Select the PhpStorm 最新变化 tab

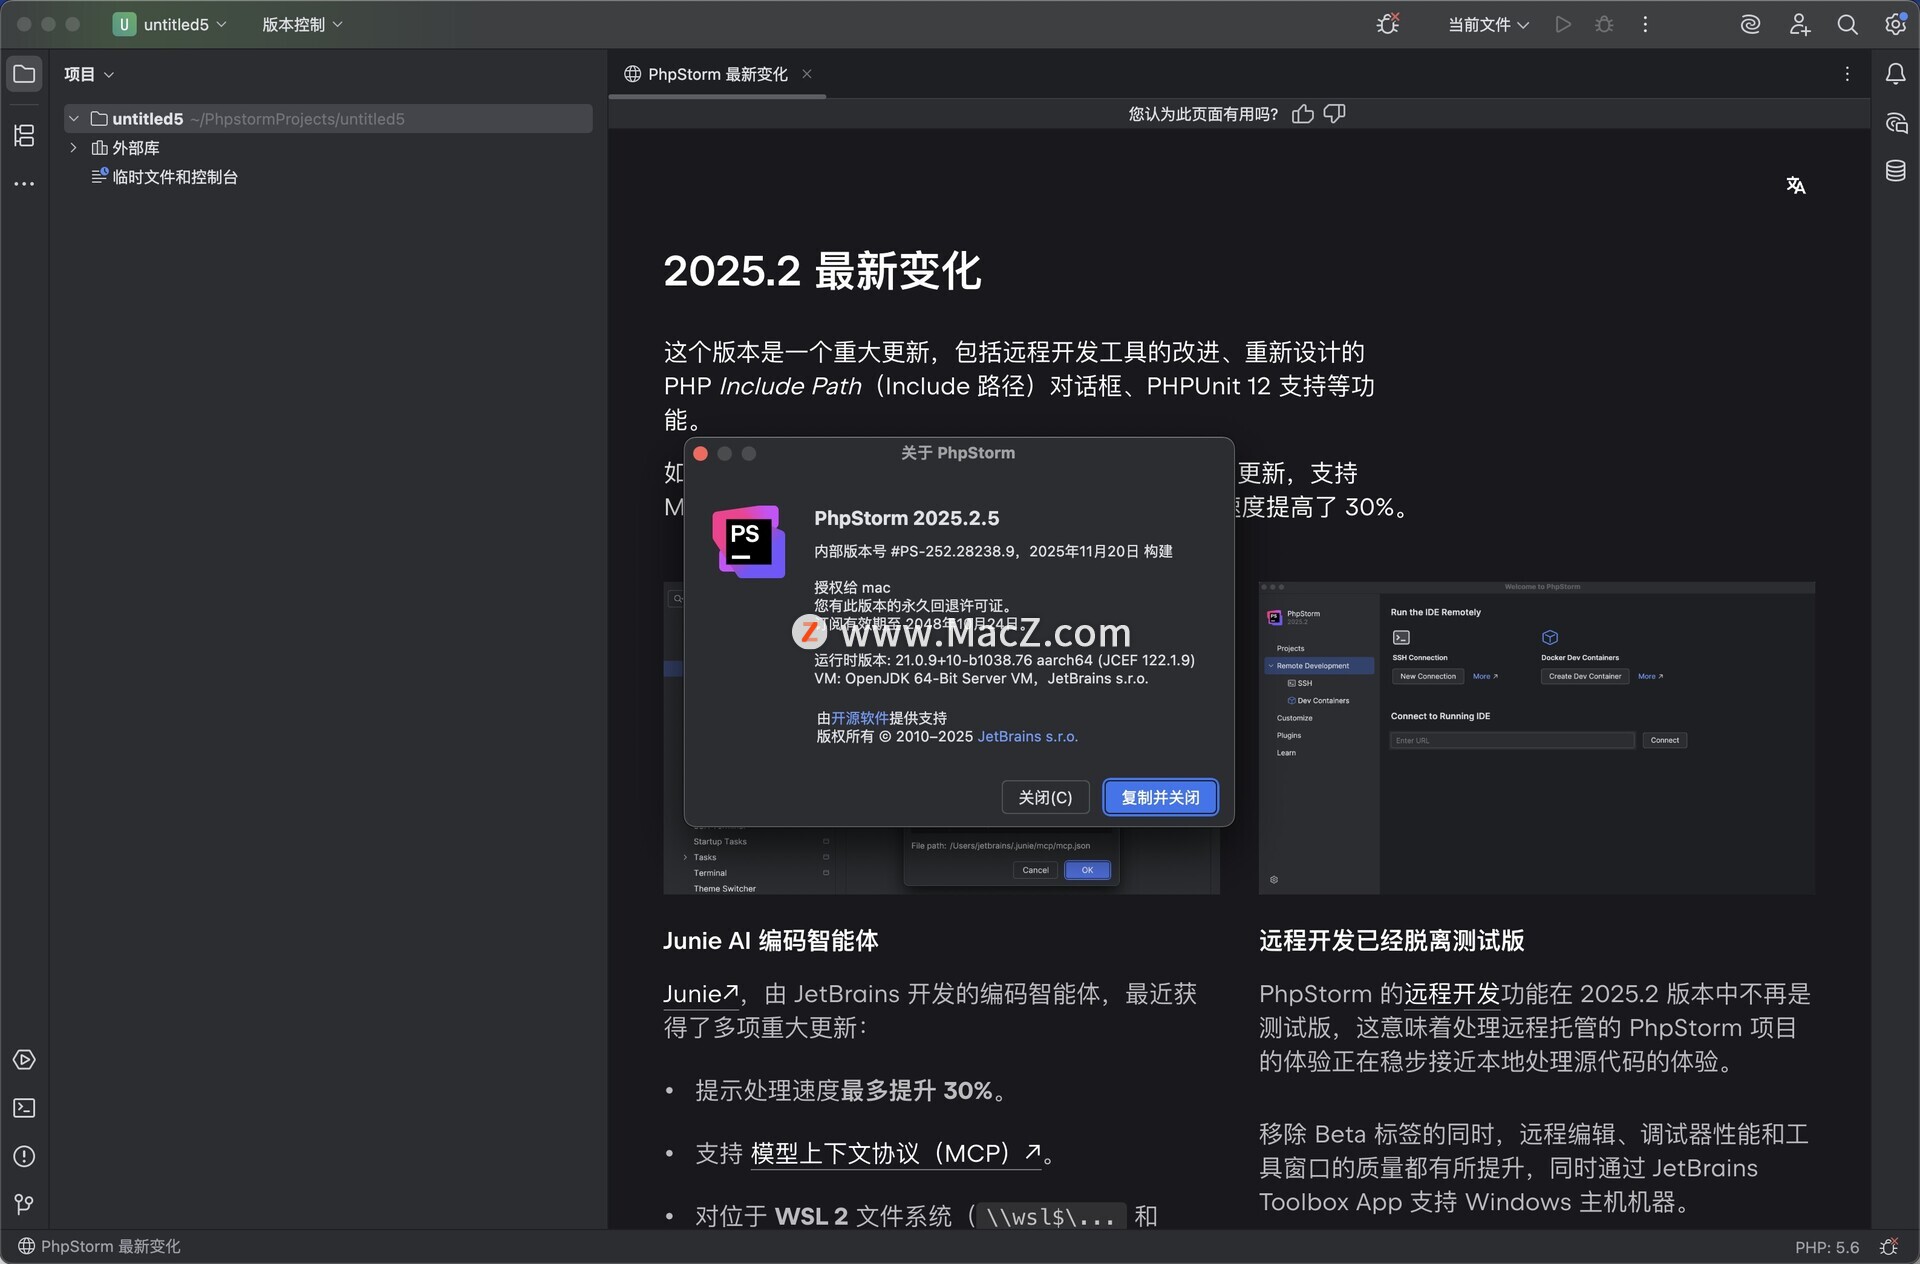click(717, 74)
